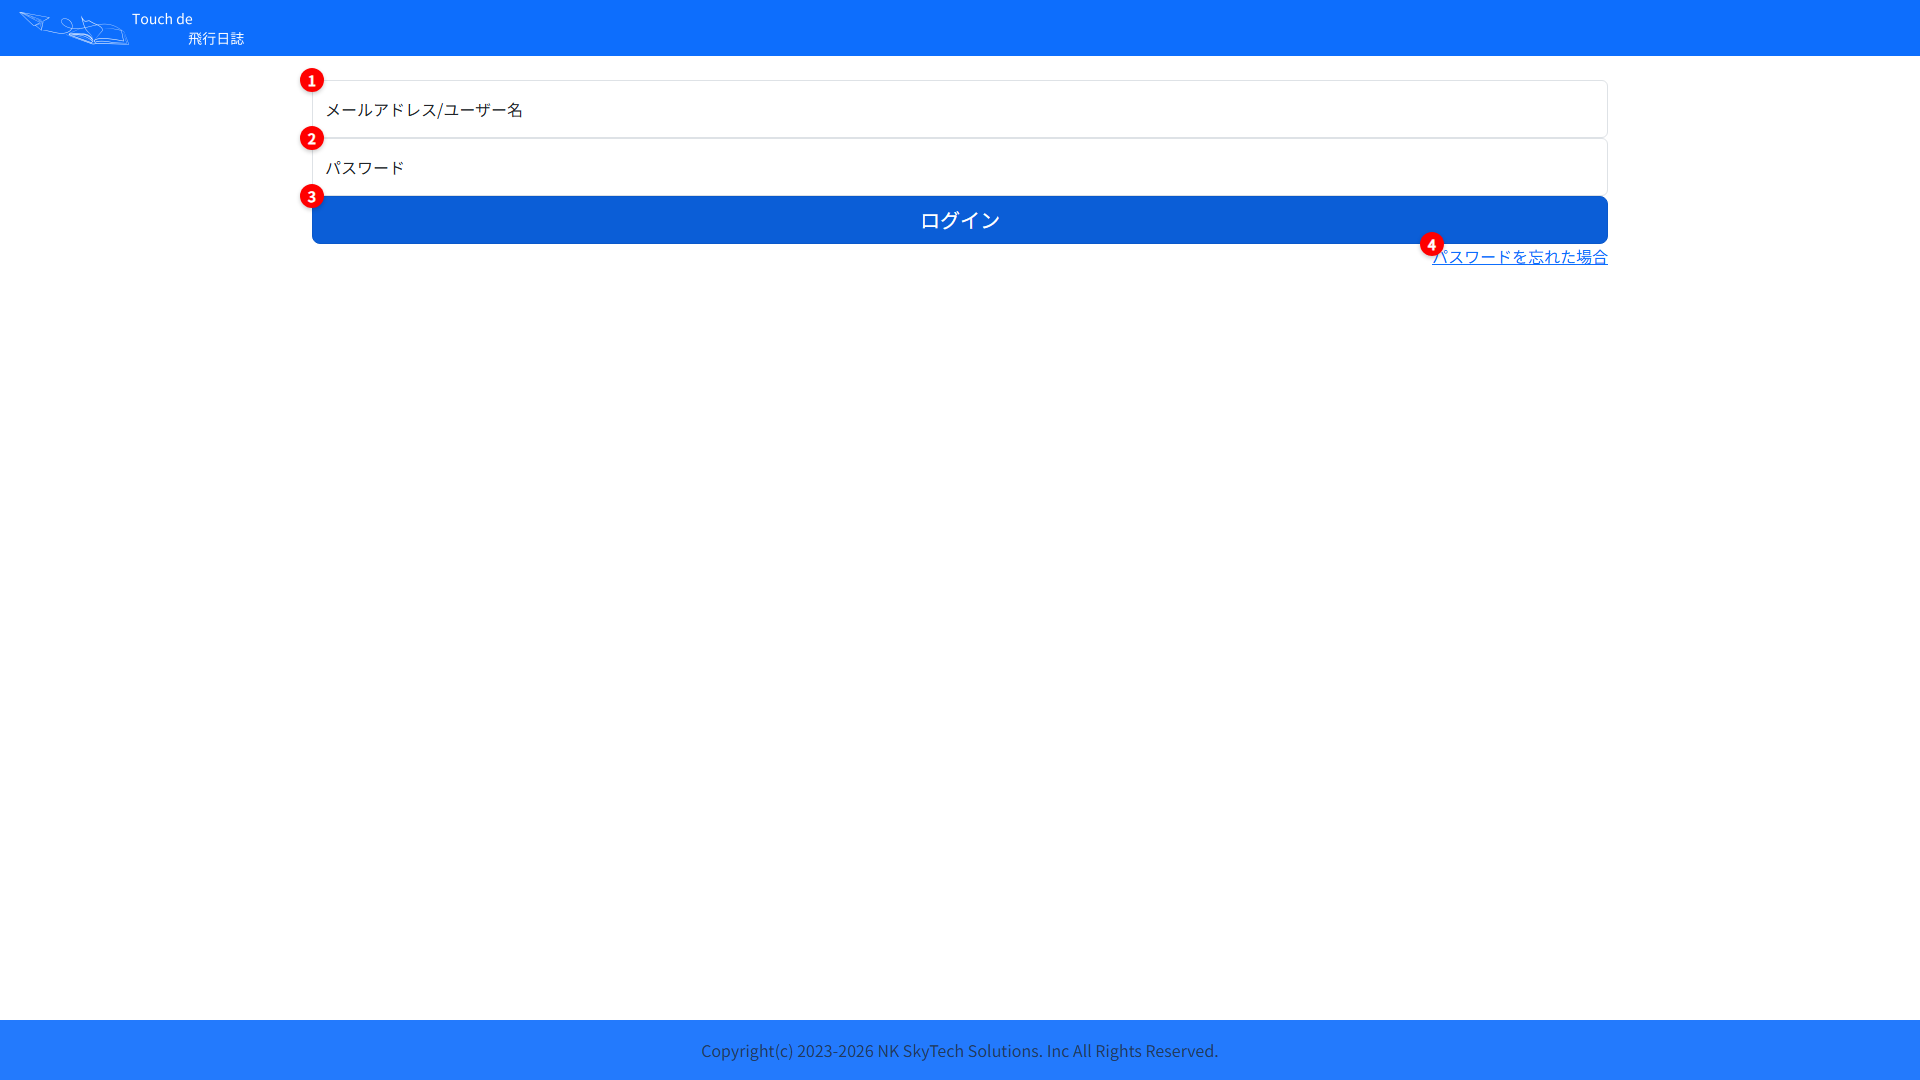
Task: Tap the marker above the login button
Action: coord(312,196)
